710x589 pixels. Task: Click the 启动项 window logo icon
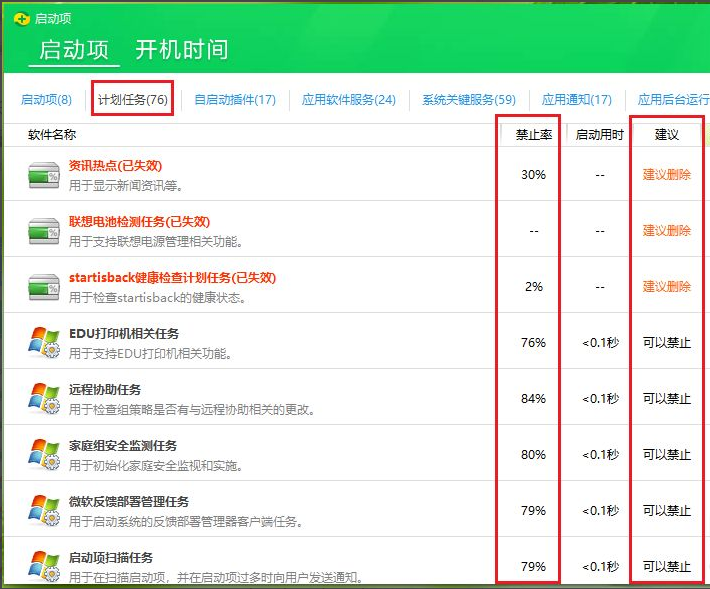(21, 19)
